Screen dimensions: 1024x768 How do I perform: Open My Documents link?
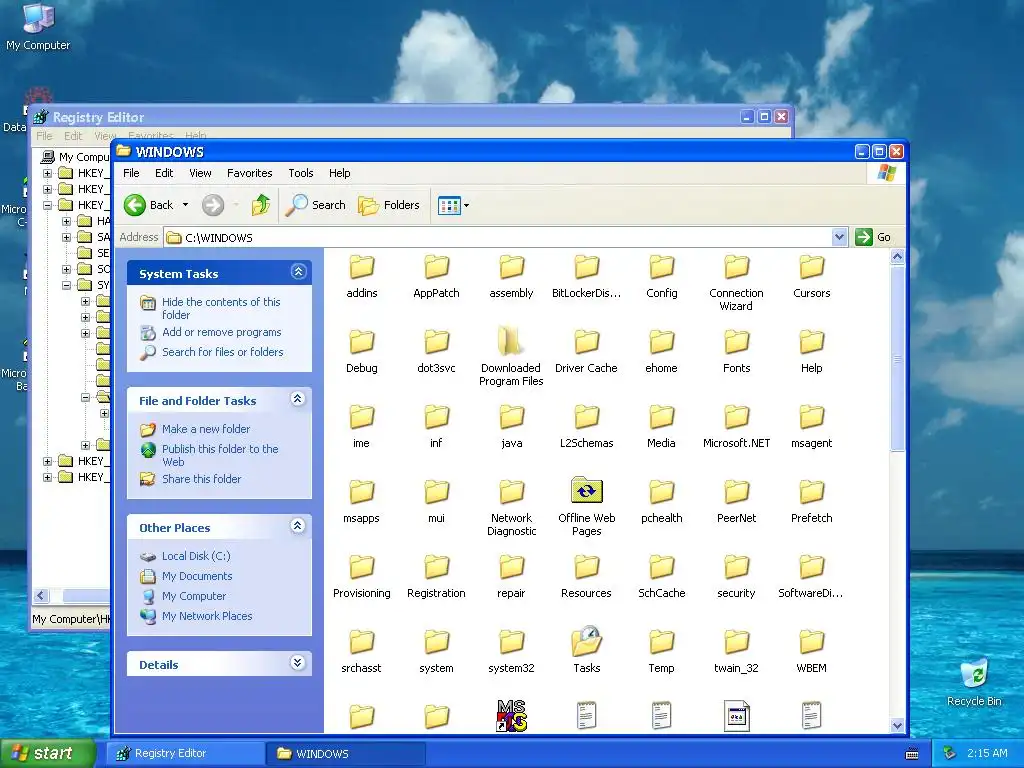[x=197, y=576]
